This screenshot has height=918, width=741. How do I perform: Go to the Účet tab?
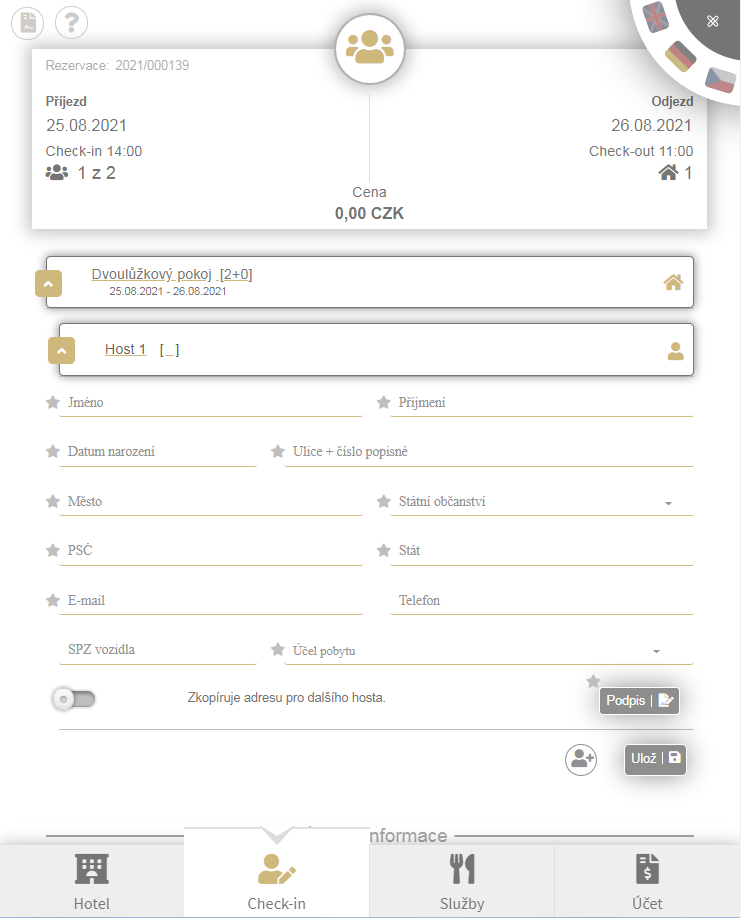(x=647, y=881)
